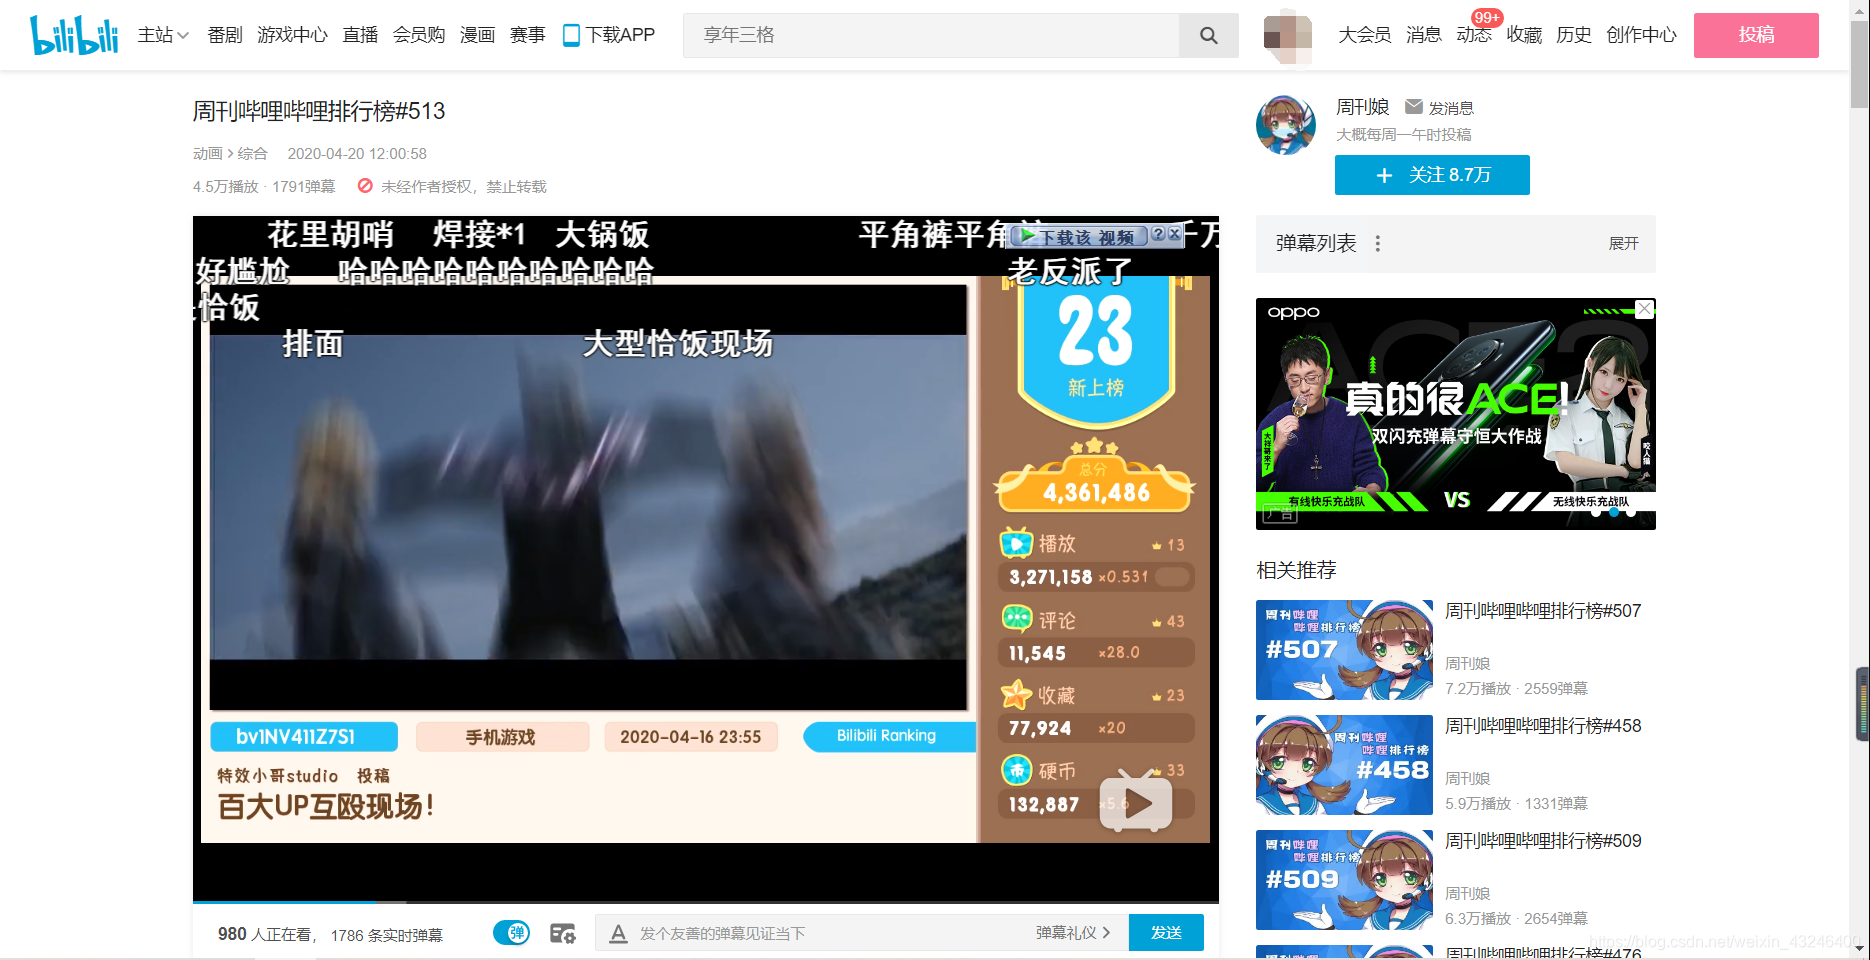The height and width of the screenshot is (960, 1870).
Task: Expand the danmaku list with 展开
Action: coord(1623,244)
